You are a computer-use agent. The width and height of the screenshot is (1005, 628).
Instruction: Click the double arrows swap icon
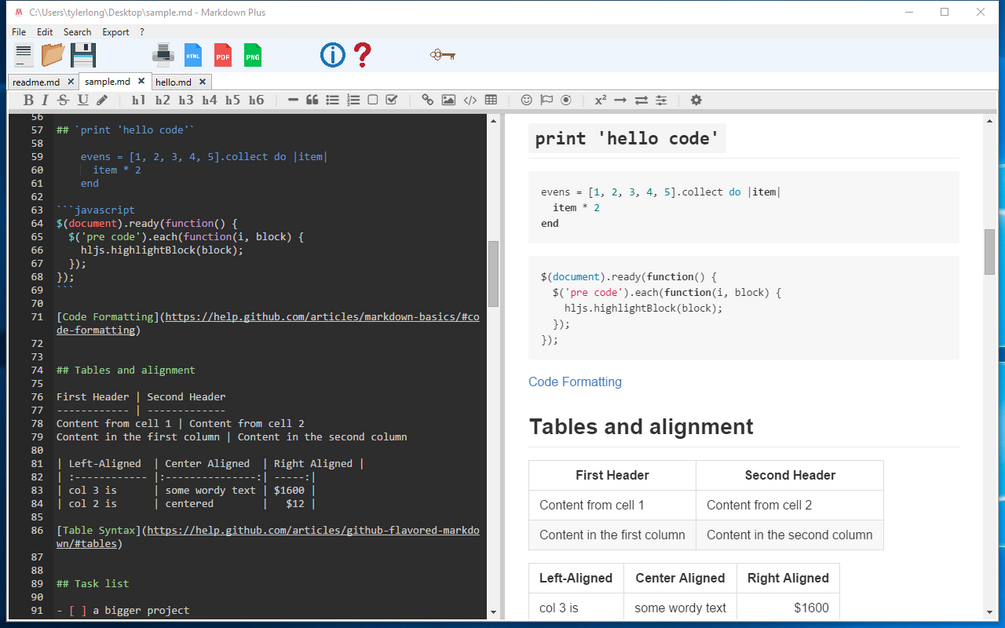641,100
